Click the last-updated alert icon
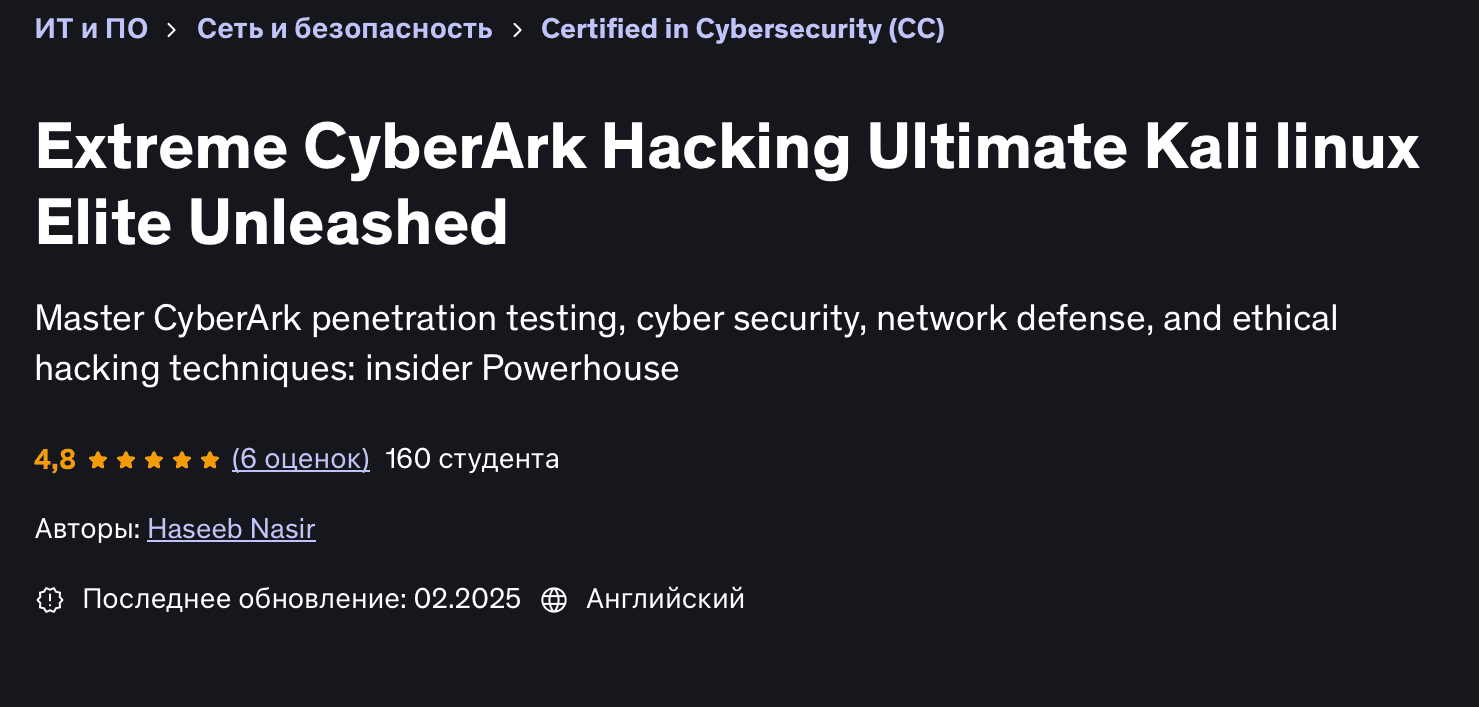1479x707 pixels. [48, 598]
